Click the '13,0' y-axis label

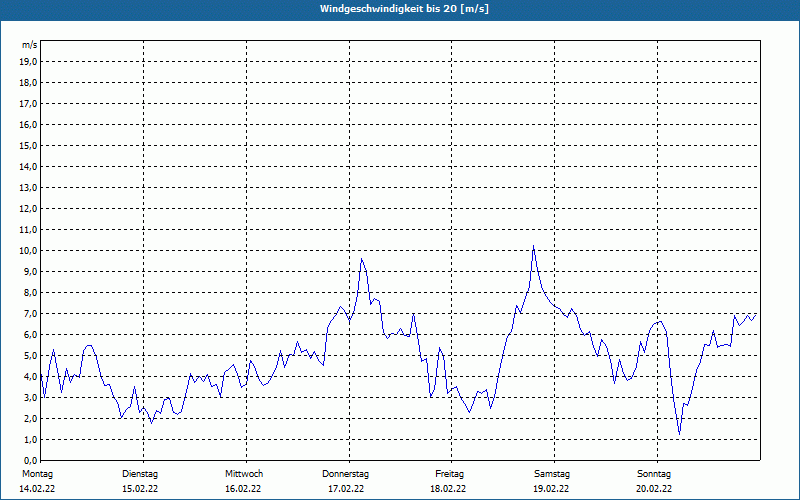(28, 188)
